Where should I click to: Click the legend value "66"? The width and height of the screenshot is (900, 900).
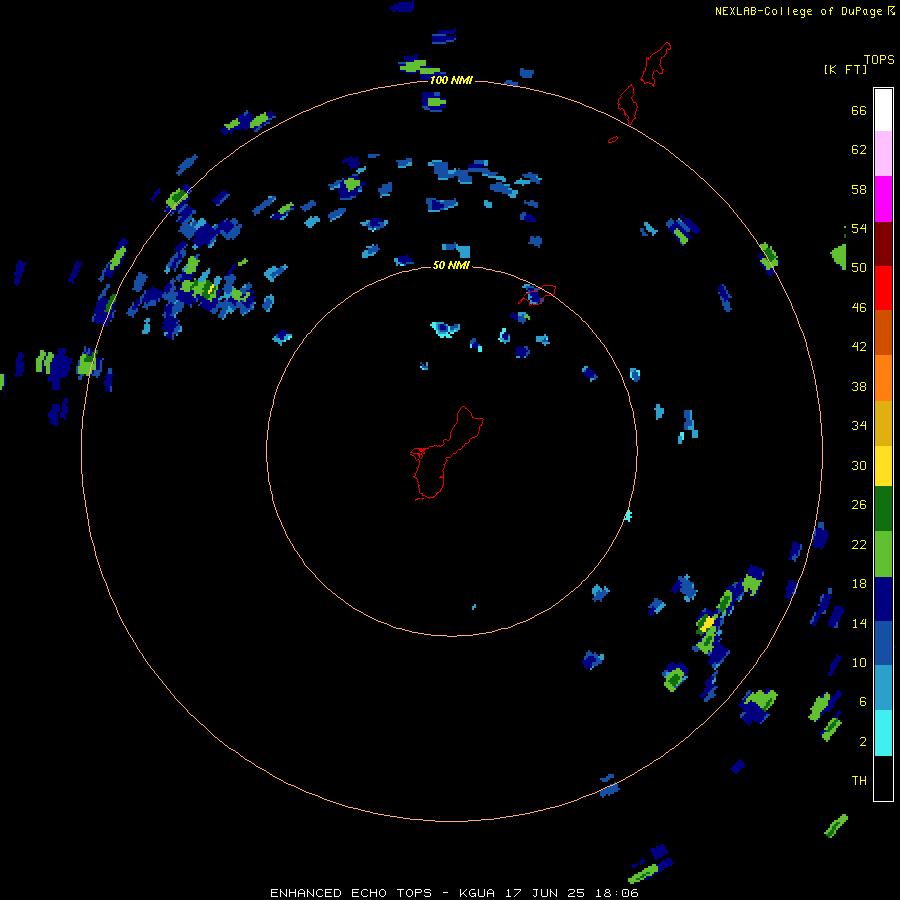859,111
